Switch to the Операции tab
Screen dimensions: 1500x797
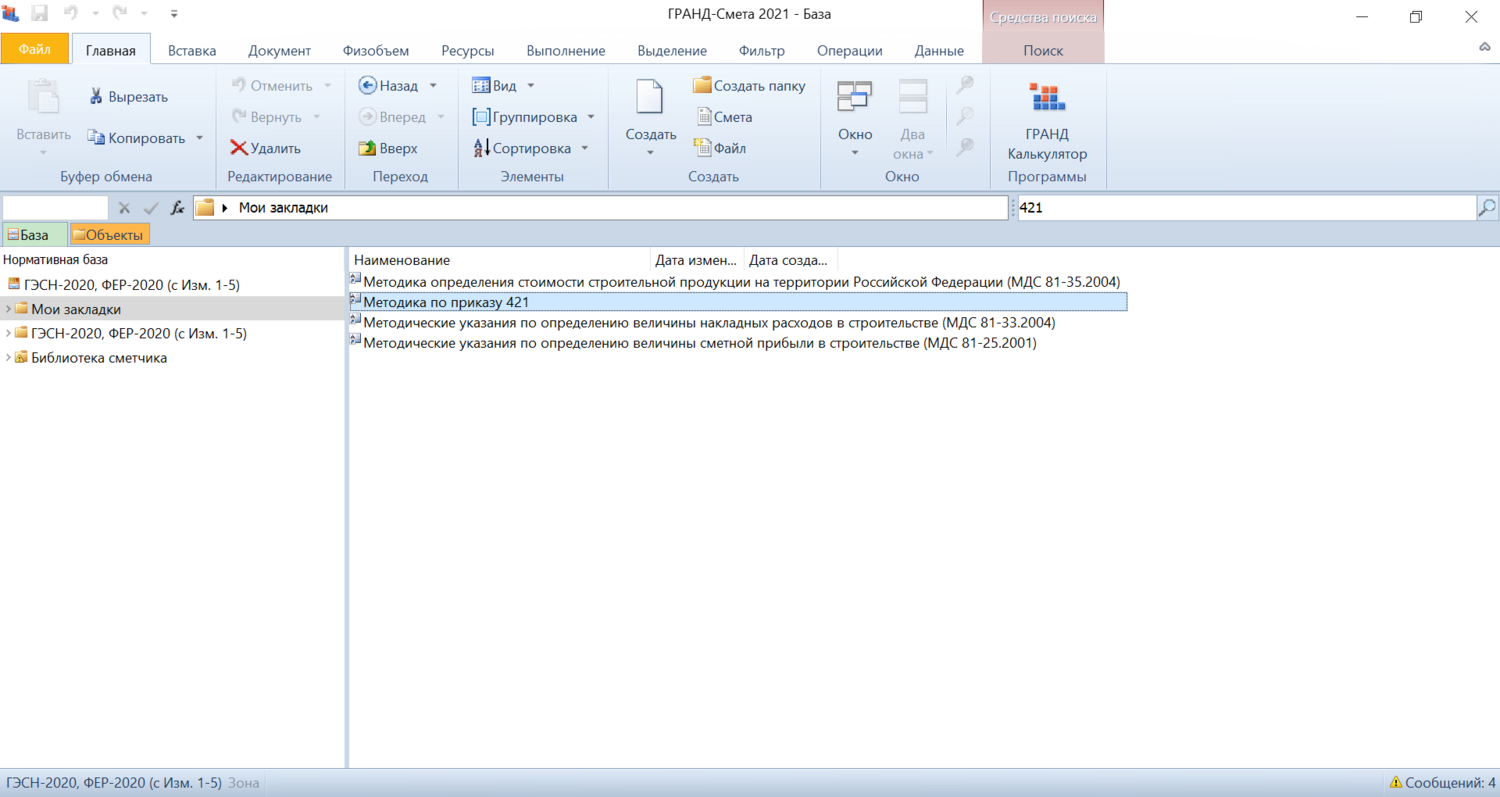coord(850,50)
